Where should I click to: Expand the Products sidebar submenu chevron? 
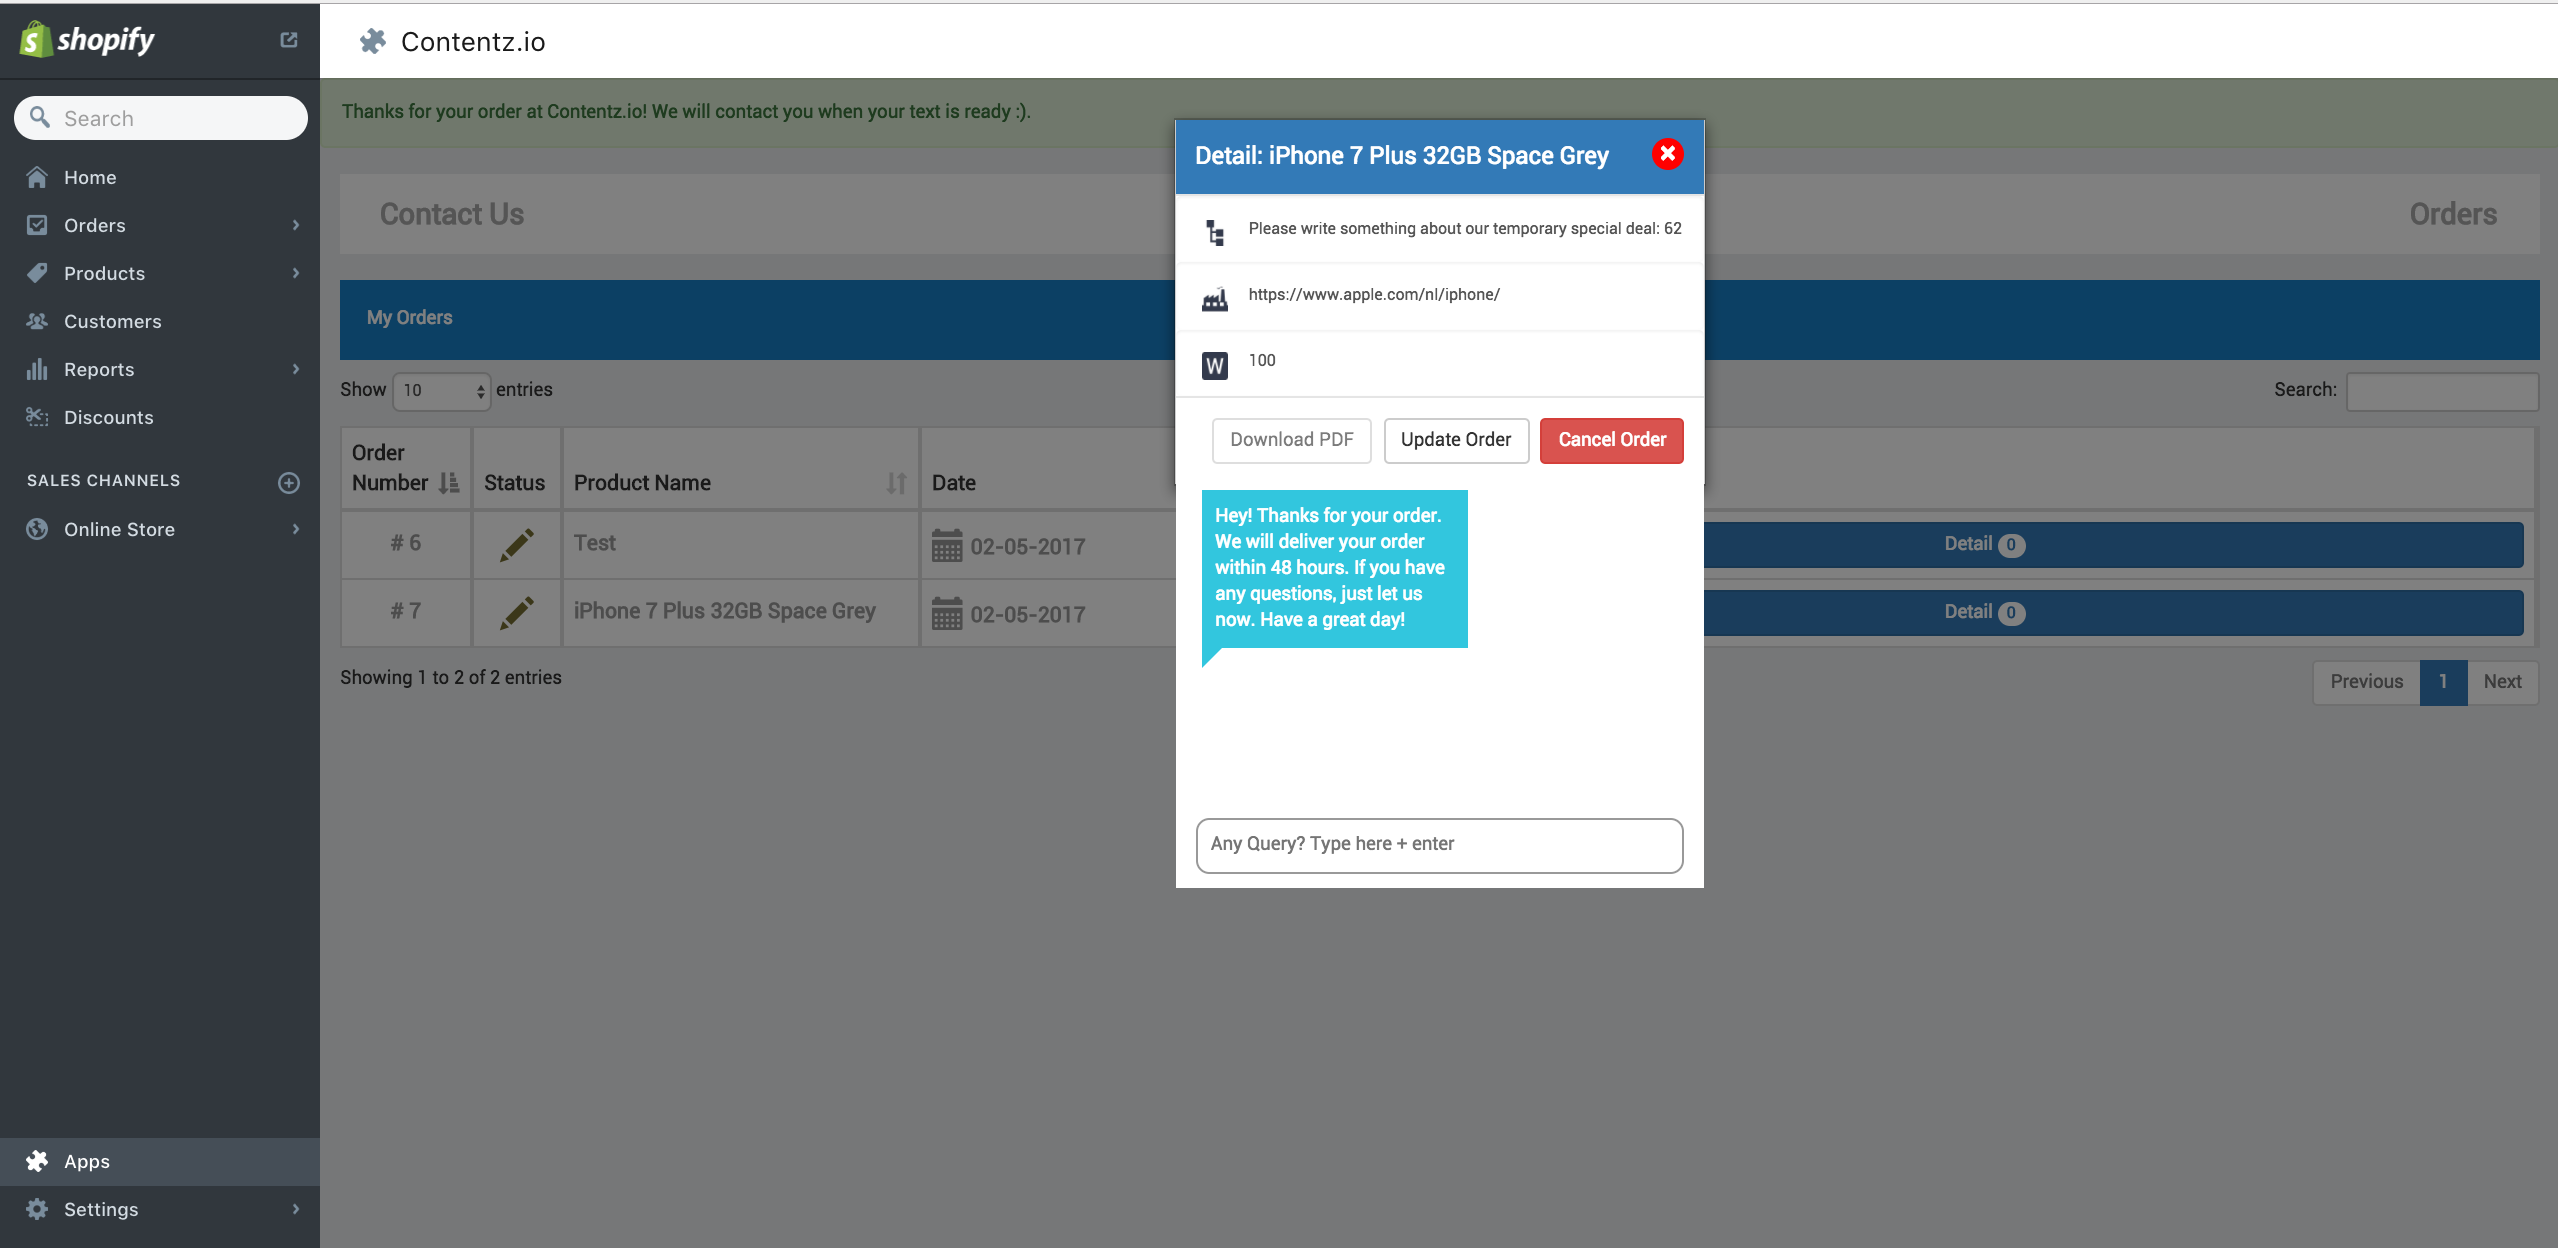click(x=296, y=273)
